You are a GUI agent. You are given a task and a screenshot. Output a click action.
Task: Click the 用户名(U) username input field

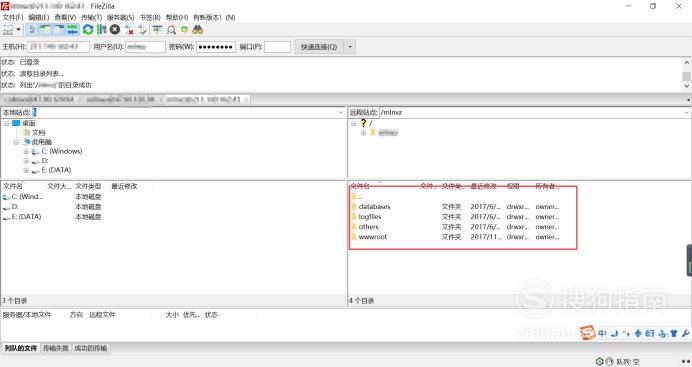tap(145, 47)
